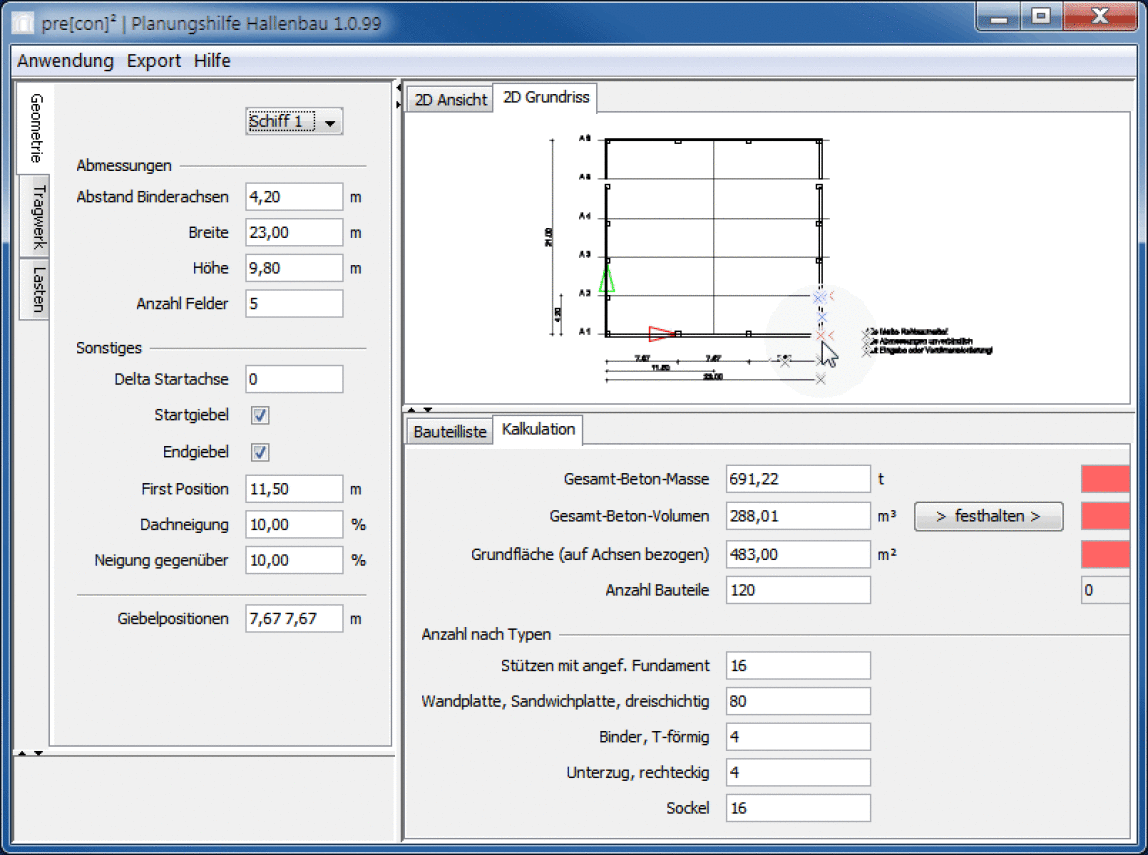
Task: Click the Anzahl Felder input field
Action: click(294, 304)
